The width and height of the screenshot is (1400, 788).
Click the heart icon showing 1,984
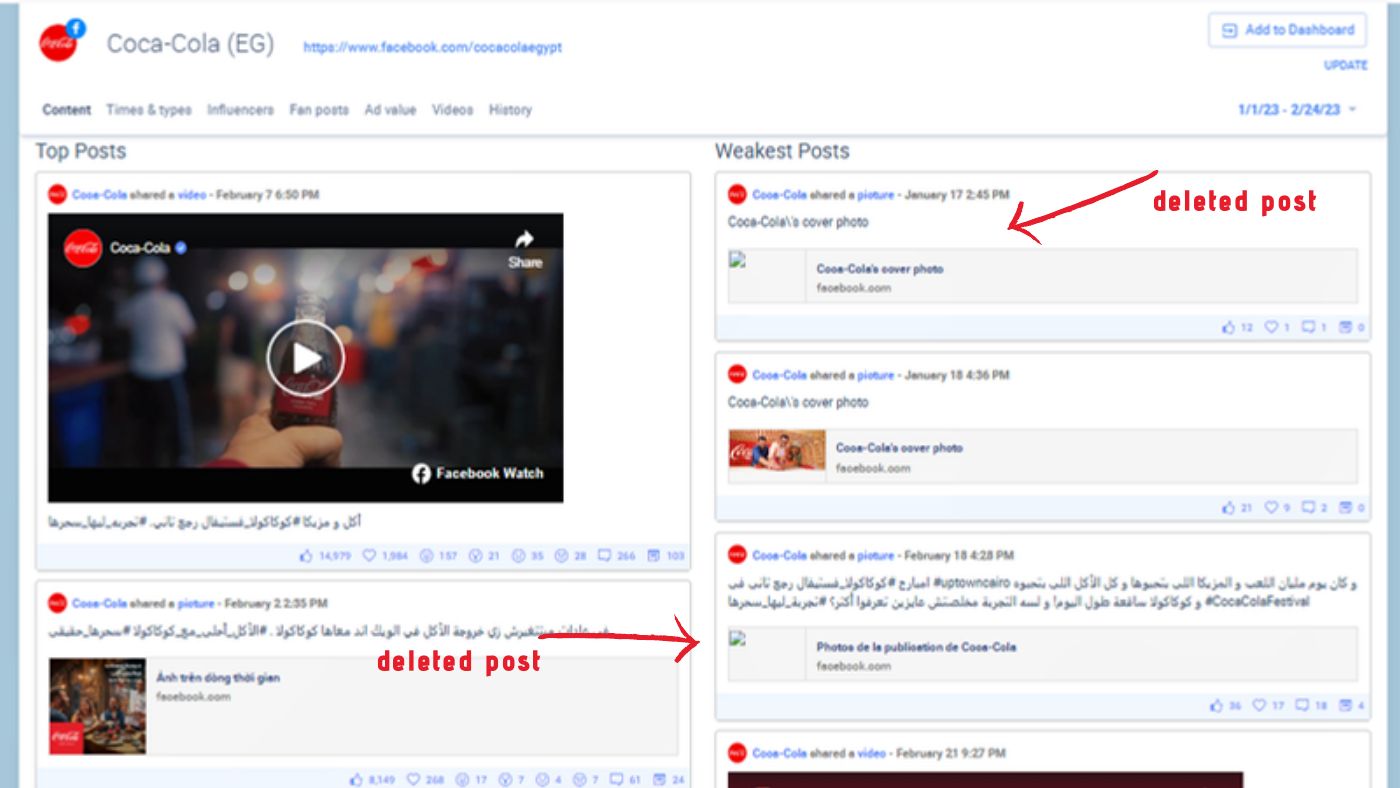click(368, 556)
